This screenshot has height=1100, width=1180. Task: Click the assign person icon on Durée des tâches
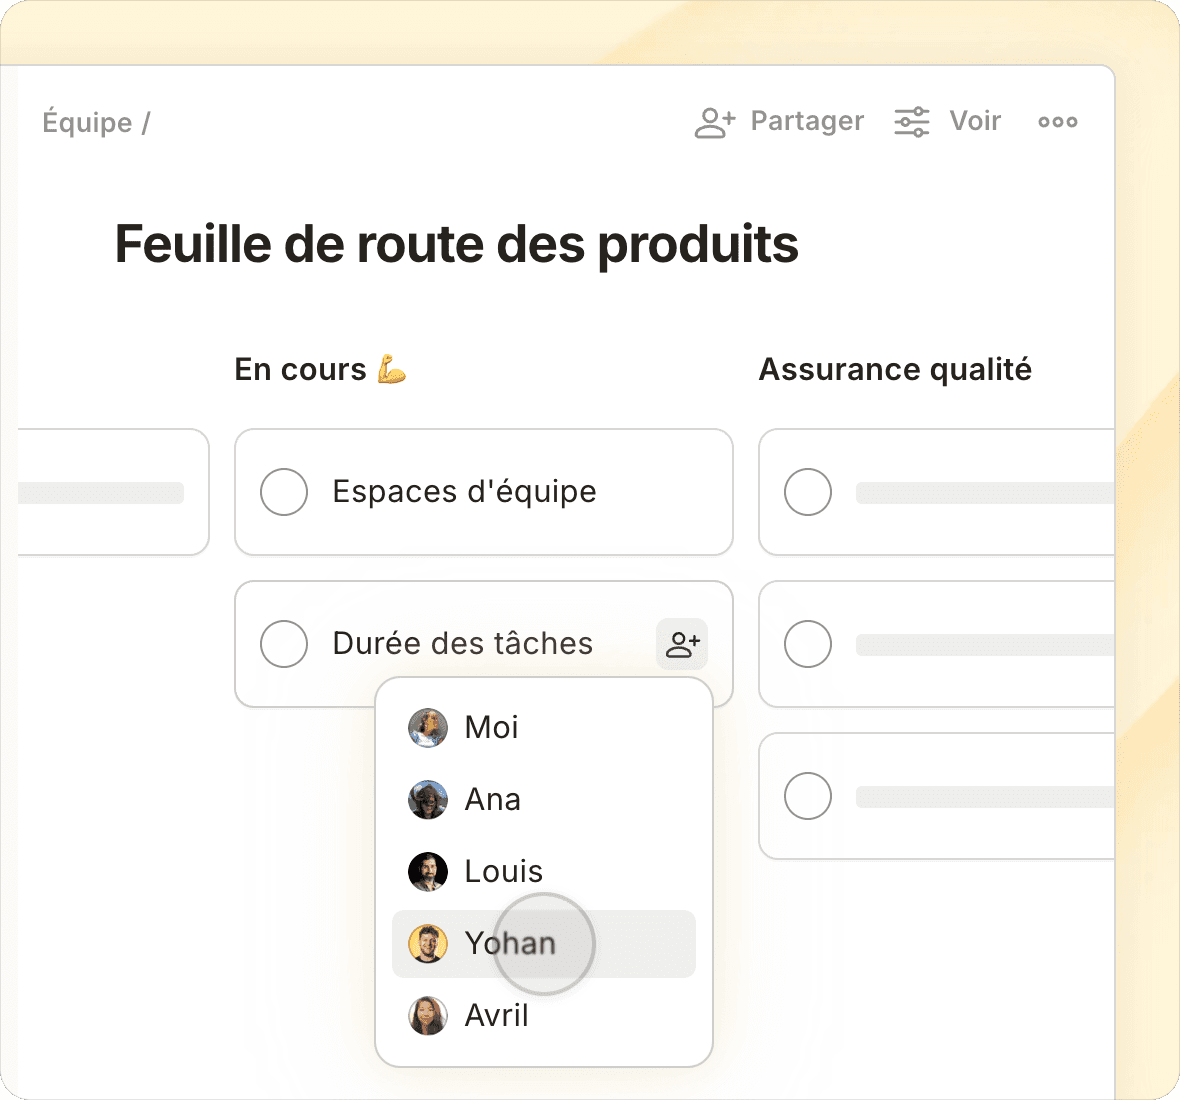tap(682, 644)
